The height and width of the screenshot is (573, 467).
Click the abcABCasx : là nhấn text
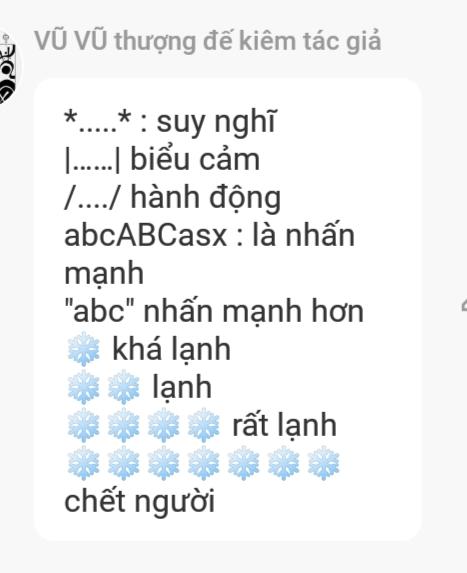[209, 236]
